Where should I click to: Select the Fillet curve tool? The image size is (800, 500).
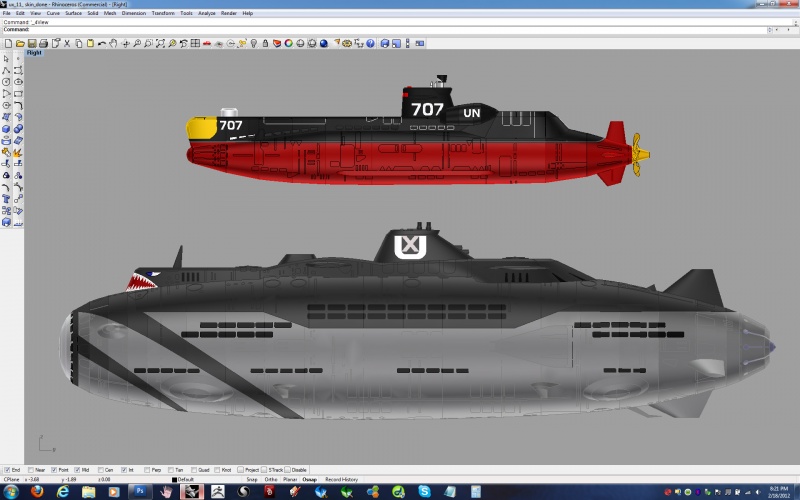[x=18, y=105]
